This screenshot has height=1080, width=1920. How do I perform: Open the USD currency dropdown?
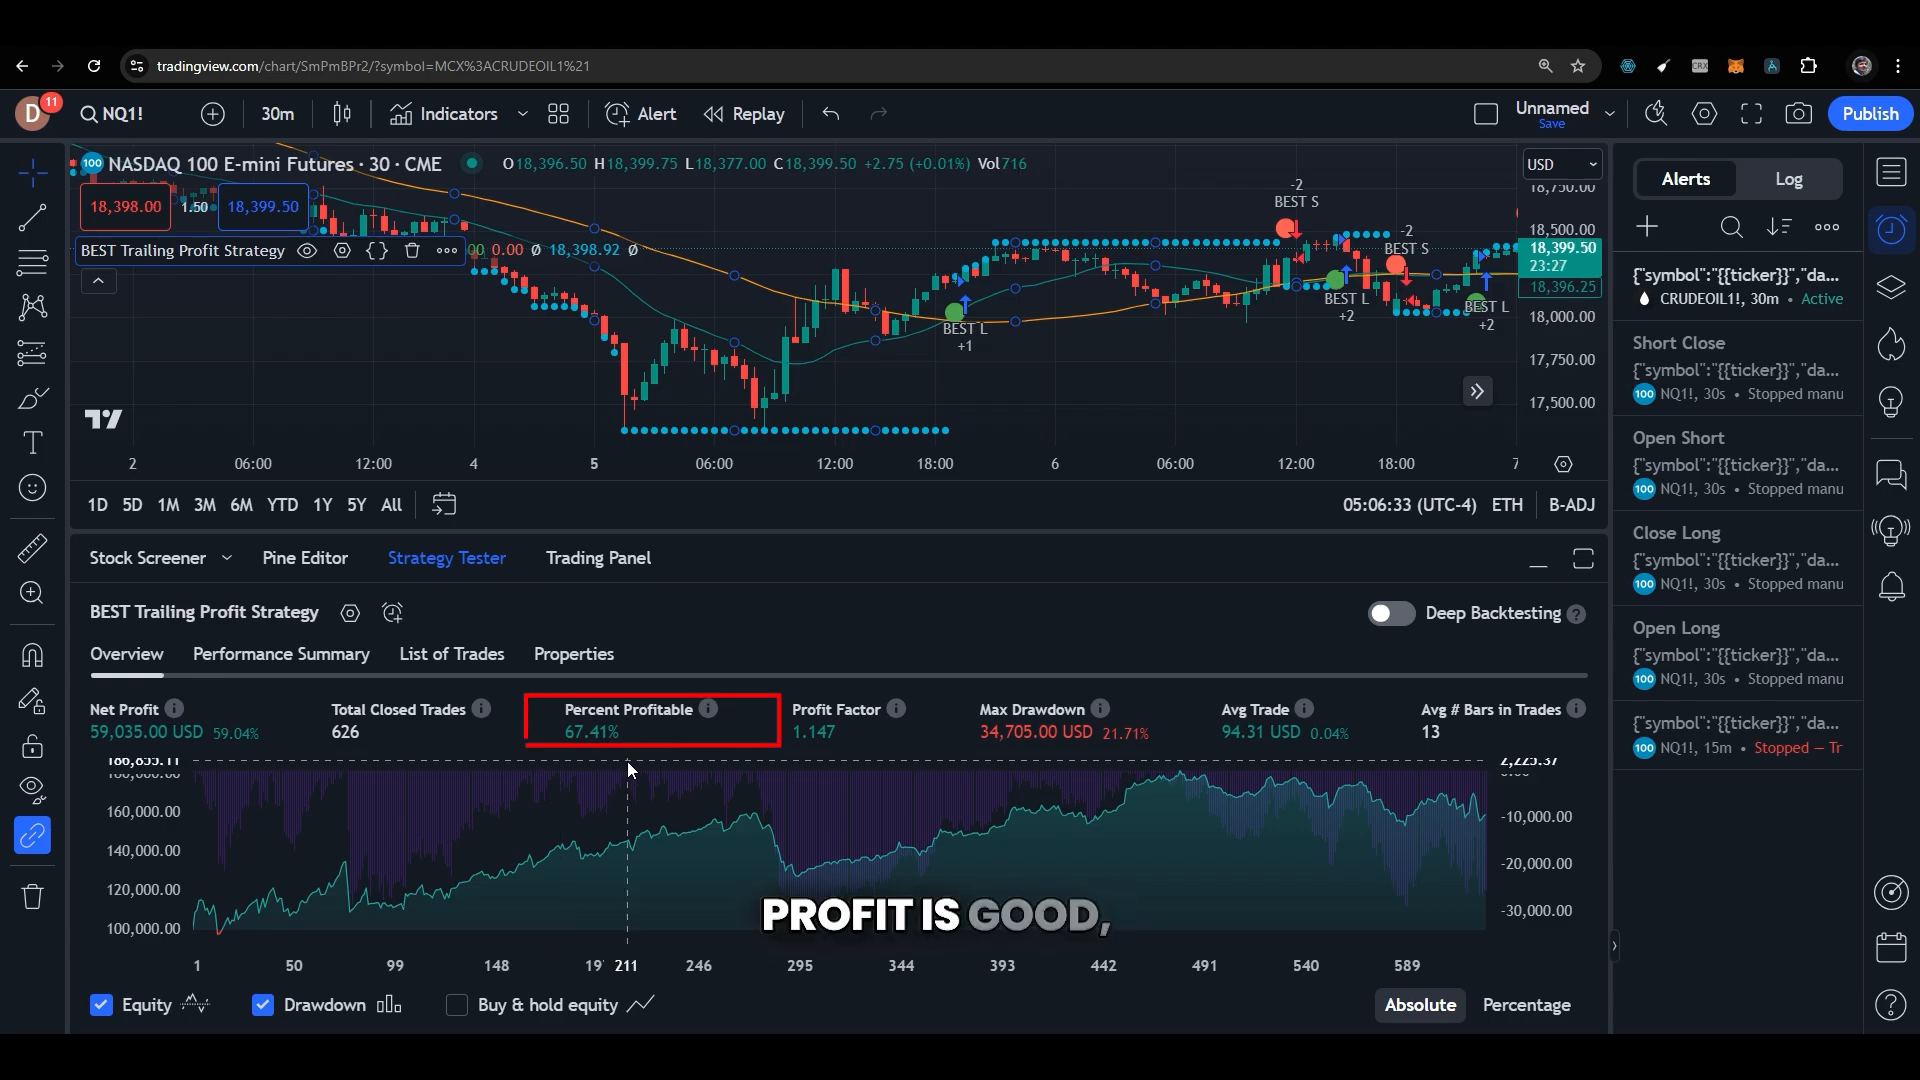coord(1562,164)
